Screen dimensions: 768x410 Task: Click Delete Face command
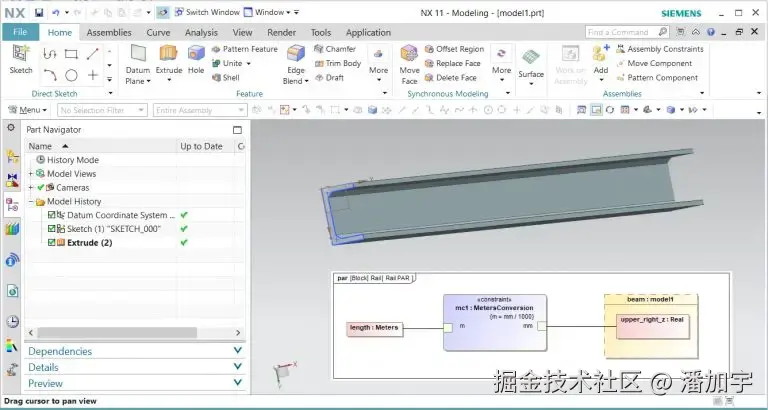pyautogui.click(x=451, y=77)
